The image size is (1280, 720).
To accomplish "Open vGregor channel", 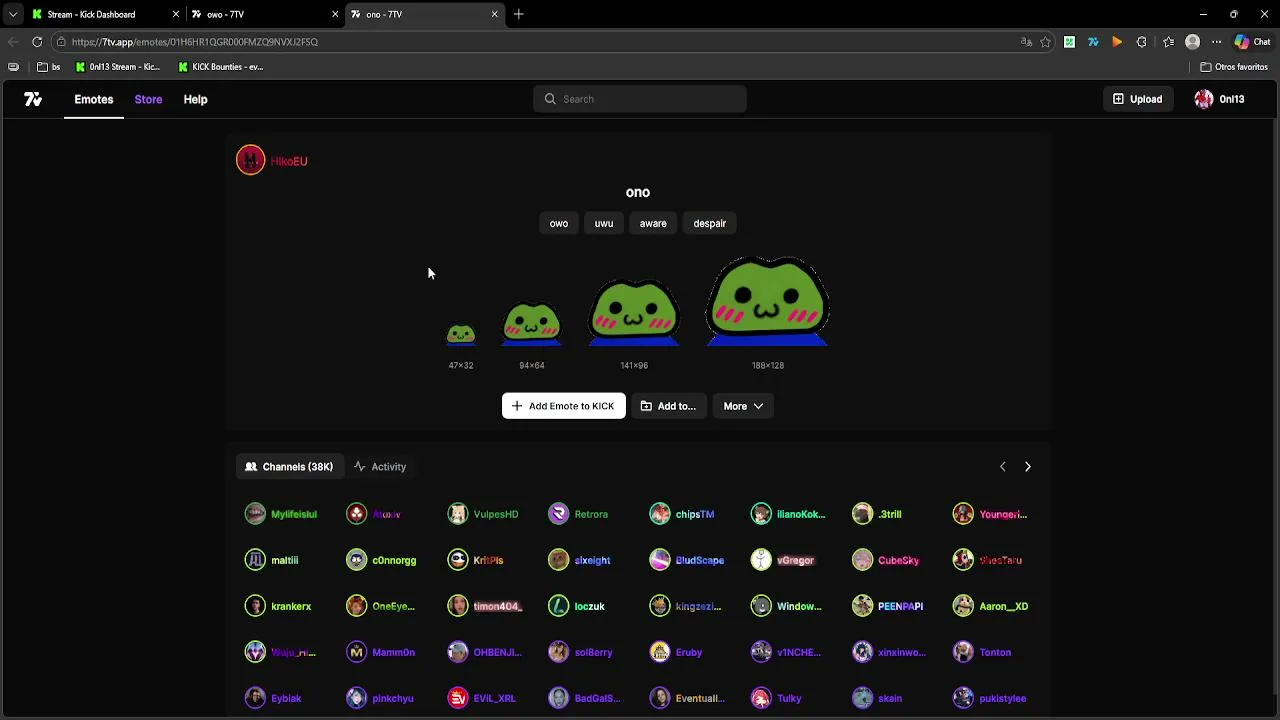I will point(785,560).
